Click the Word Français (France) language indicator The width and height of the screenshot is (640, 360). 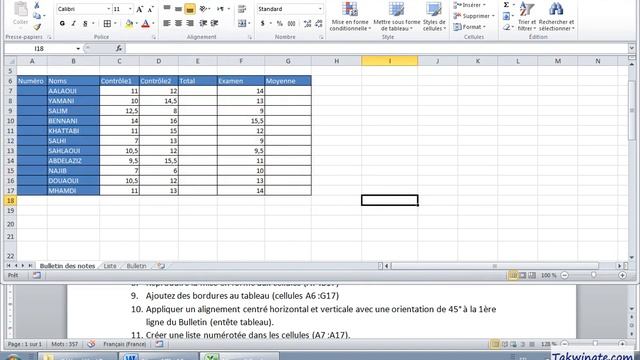(x=124, y=344)
